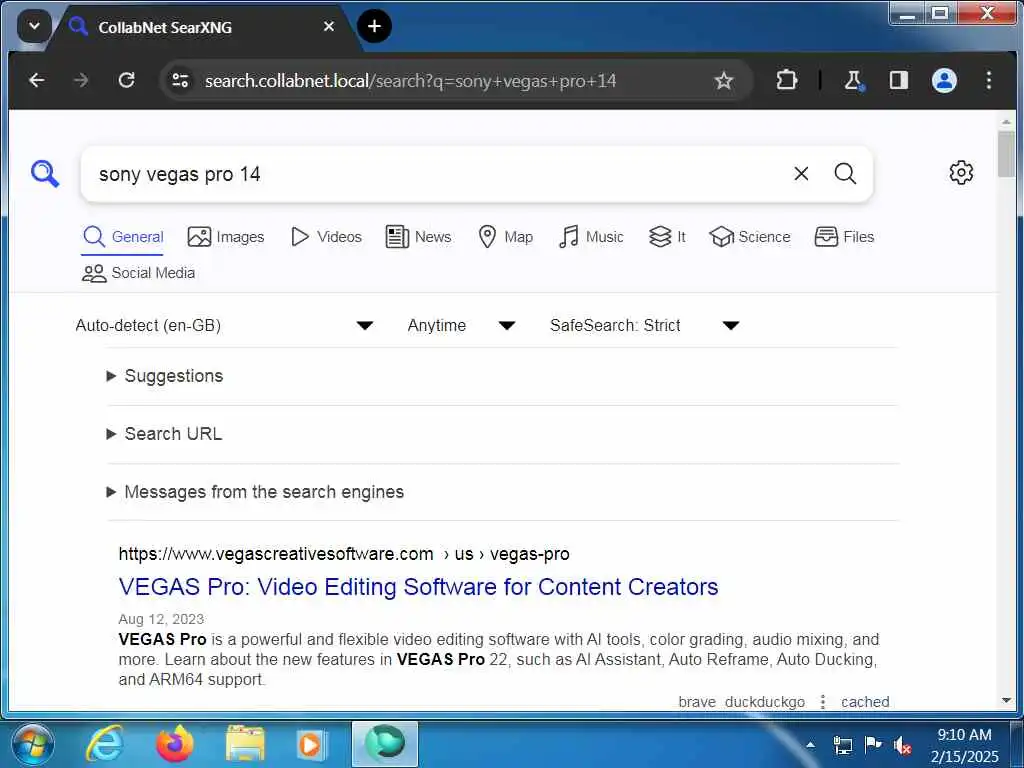Viewport: 1024px width, 768px height.
Task: Open the tab search dropdown arrow
Action: coord(34,27)
